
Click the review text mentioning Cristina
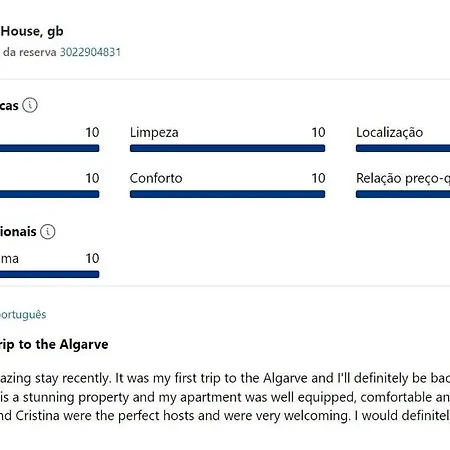click(x=225, y=416)
